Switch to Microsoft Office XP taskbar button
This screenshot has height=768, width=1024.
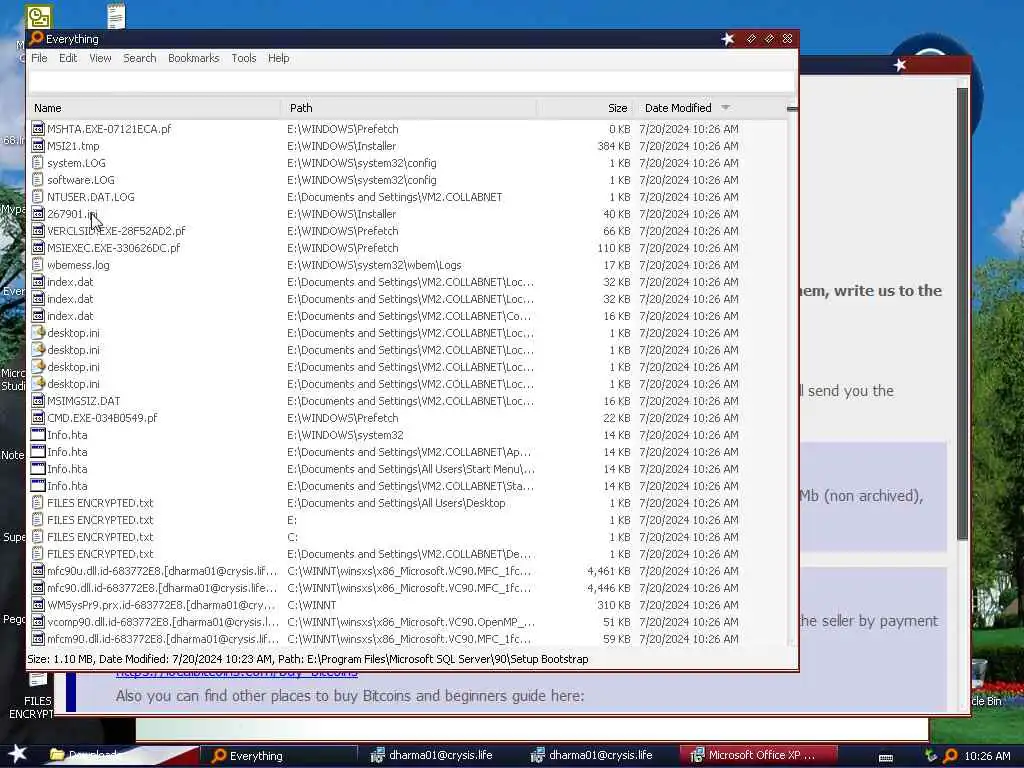click(x=759, y=756)
